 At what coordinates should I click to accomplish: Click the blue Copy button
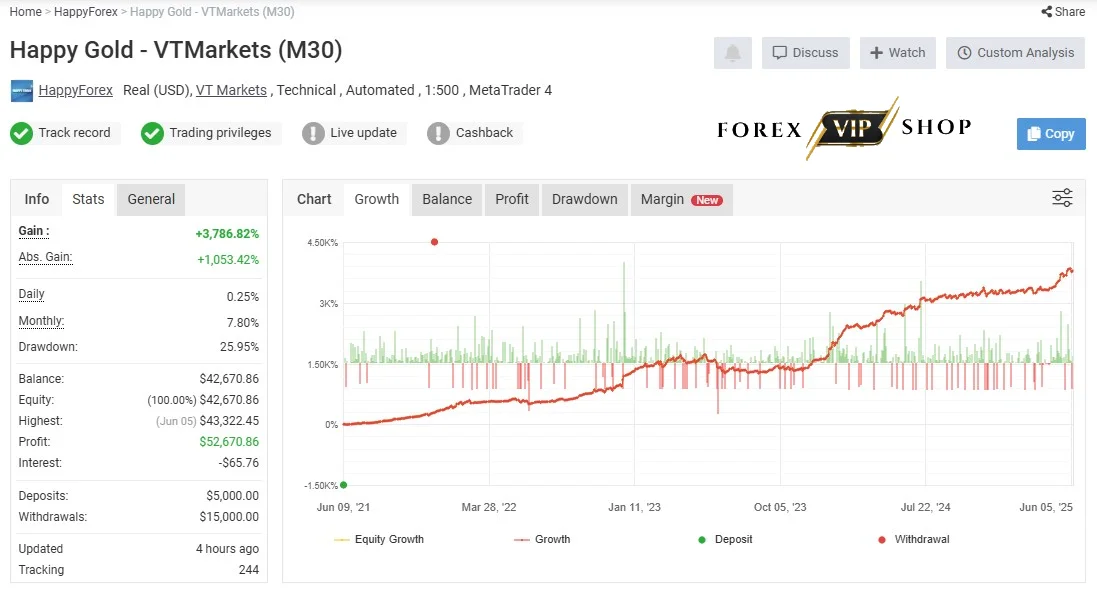pyautogui.click(x=1051, y=134)
